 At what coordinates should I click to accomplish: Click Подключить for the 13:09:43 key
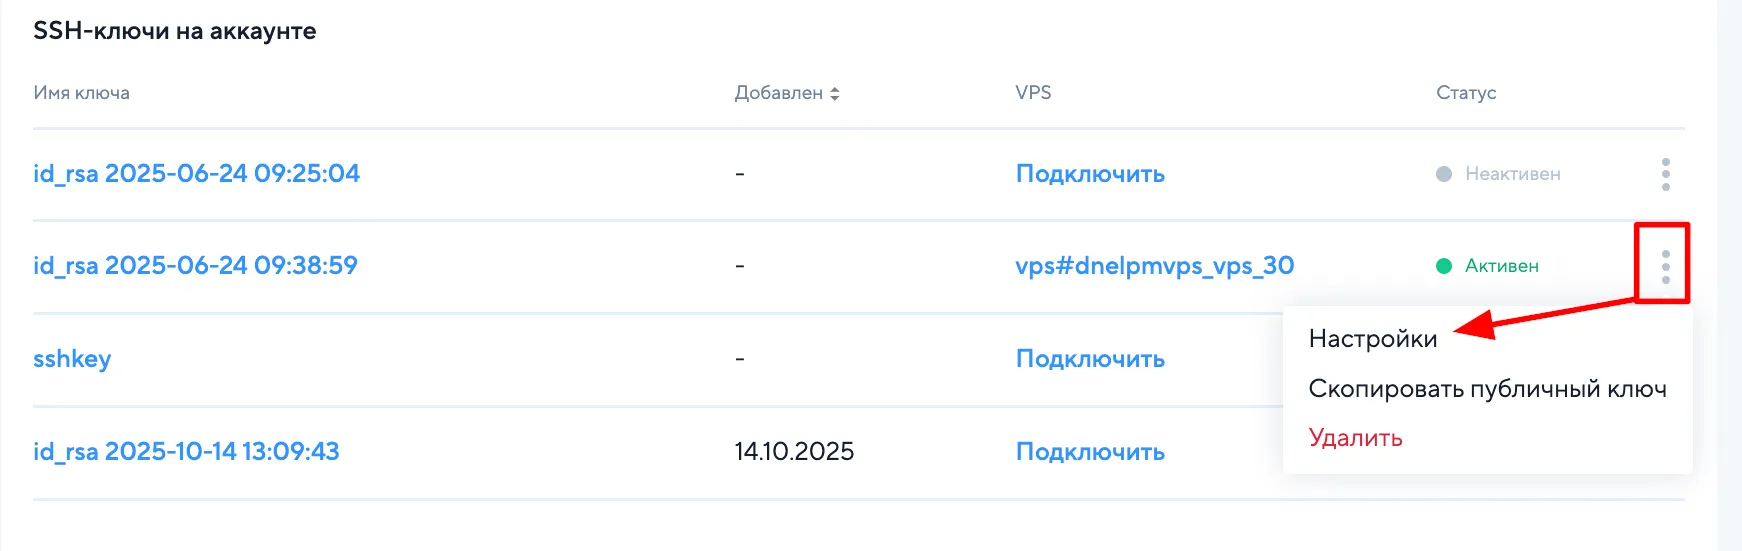coord(1090,452)
